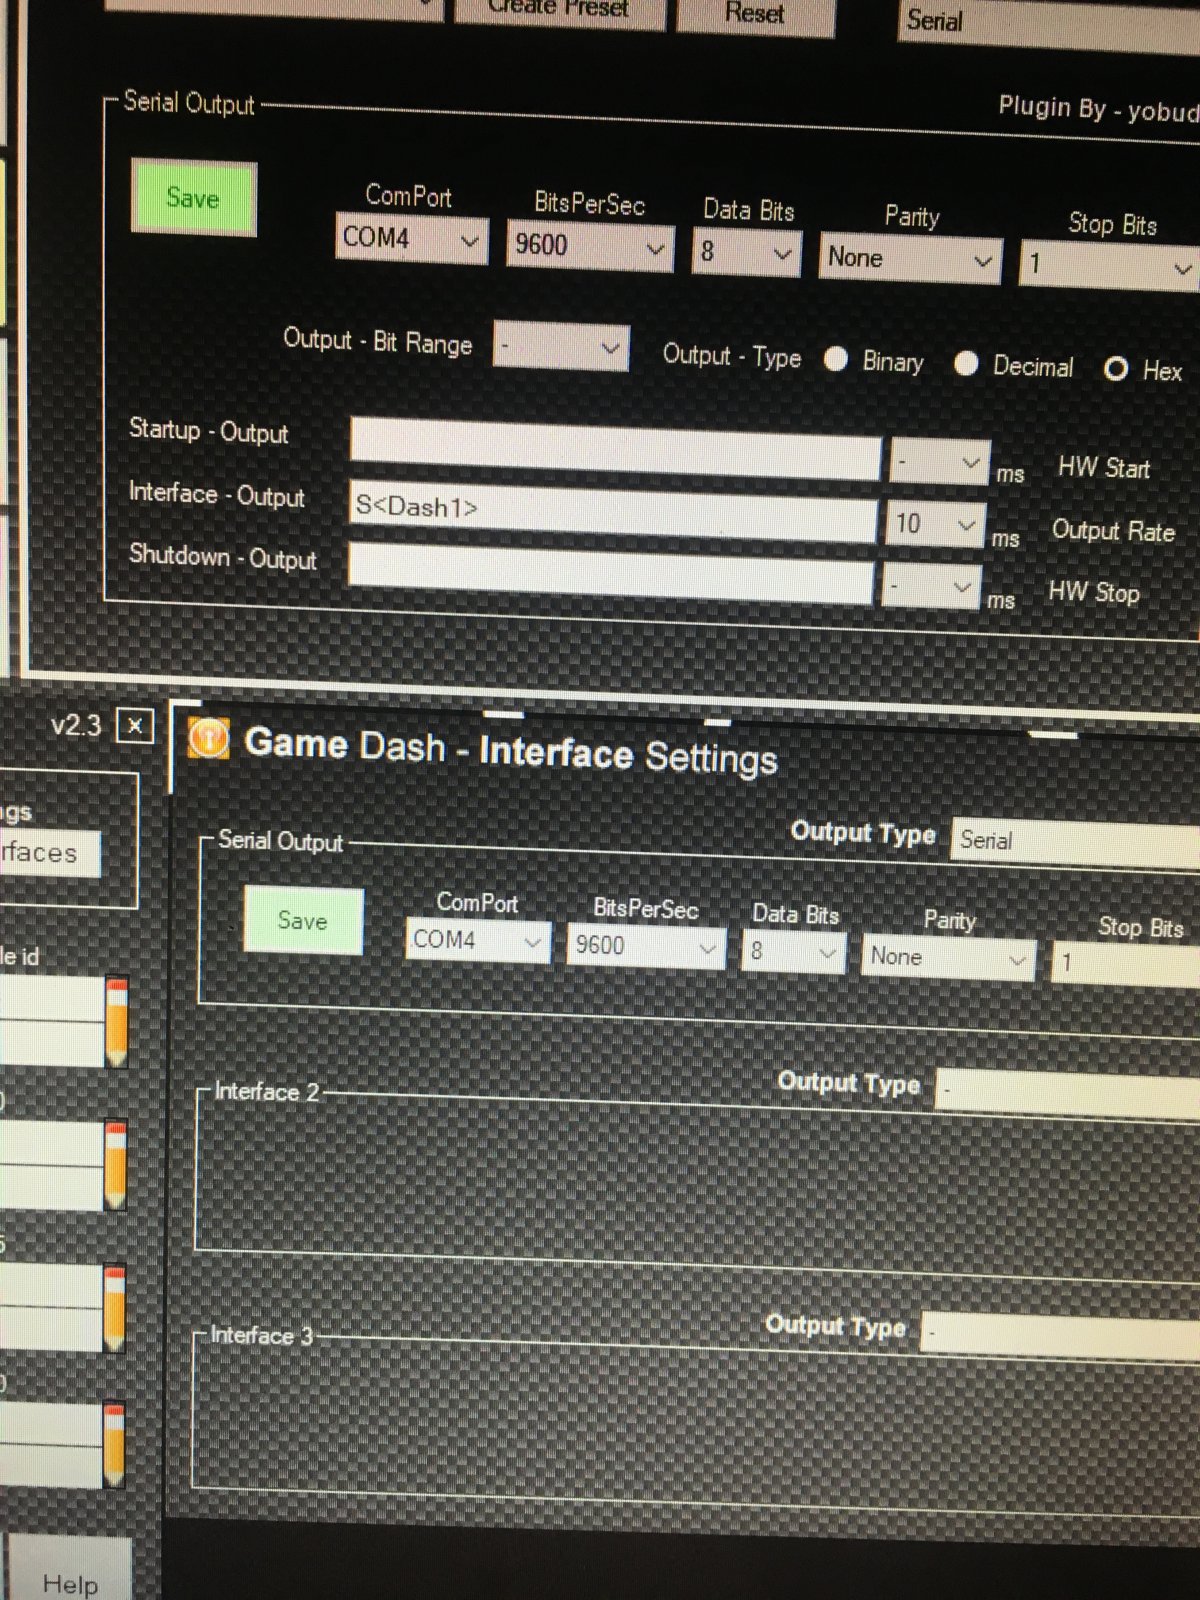Open Parity None dropdown in upper window
Image resolution: width=1200 pixels, height=1600 pixels.
click(910, 259)
